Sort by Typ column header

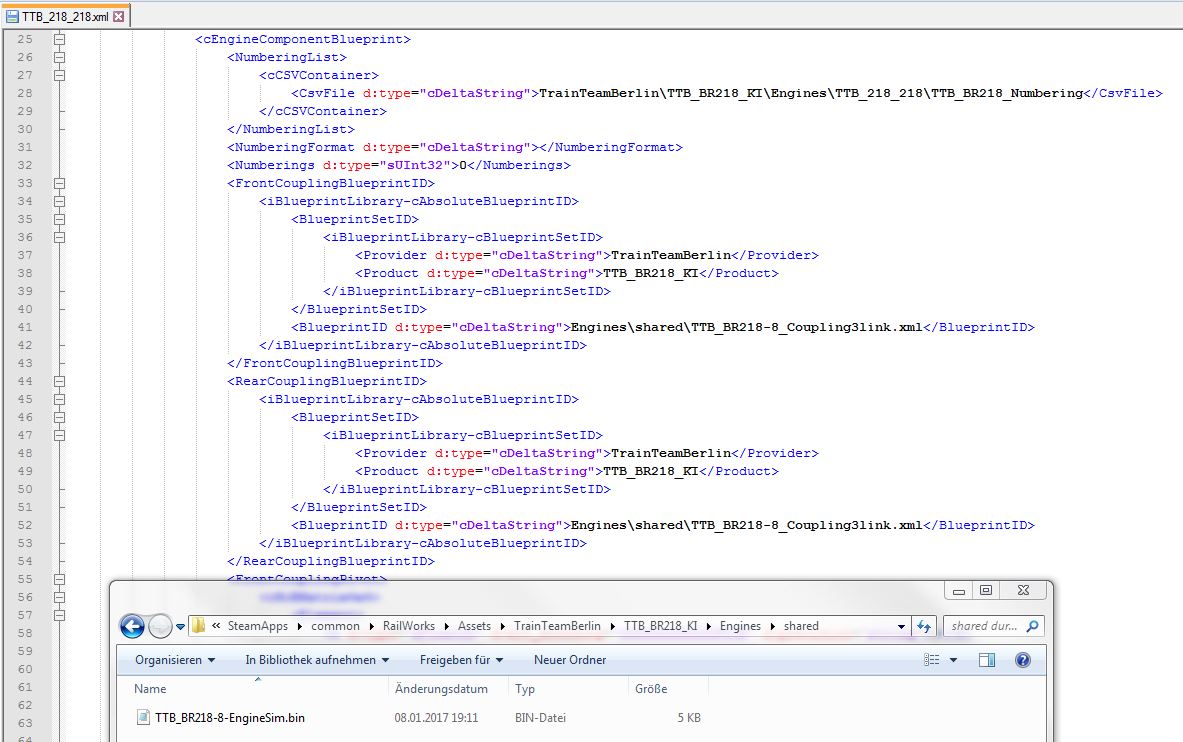pos(568,688)
